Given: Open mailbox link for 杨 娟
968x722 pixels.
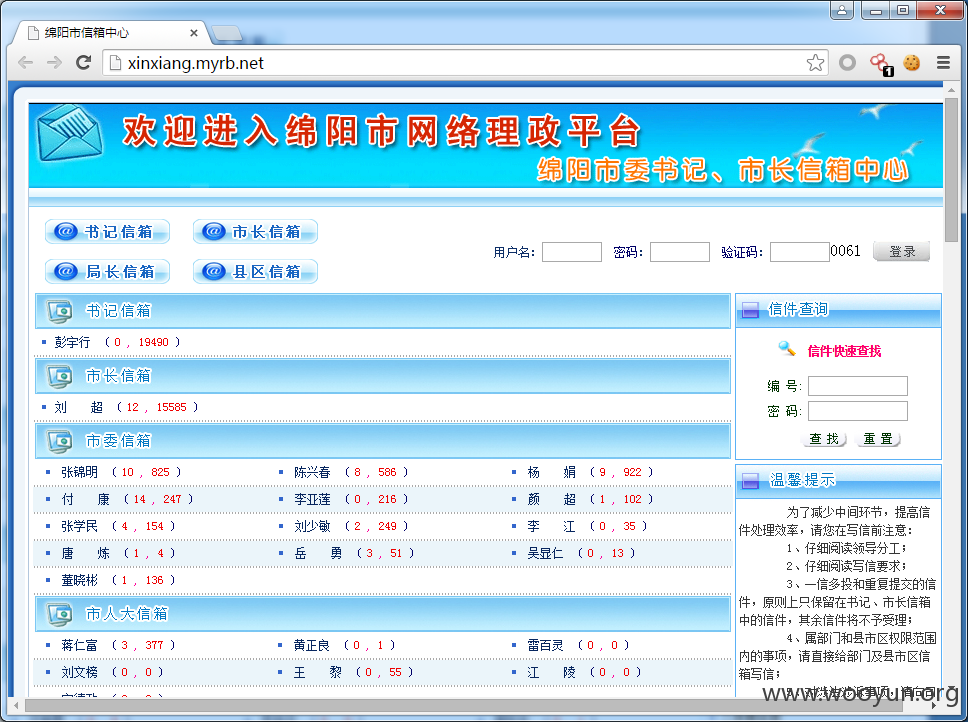Looking at the screenshot, I should point(551,472).
